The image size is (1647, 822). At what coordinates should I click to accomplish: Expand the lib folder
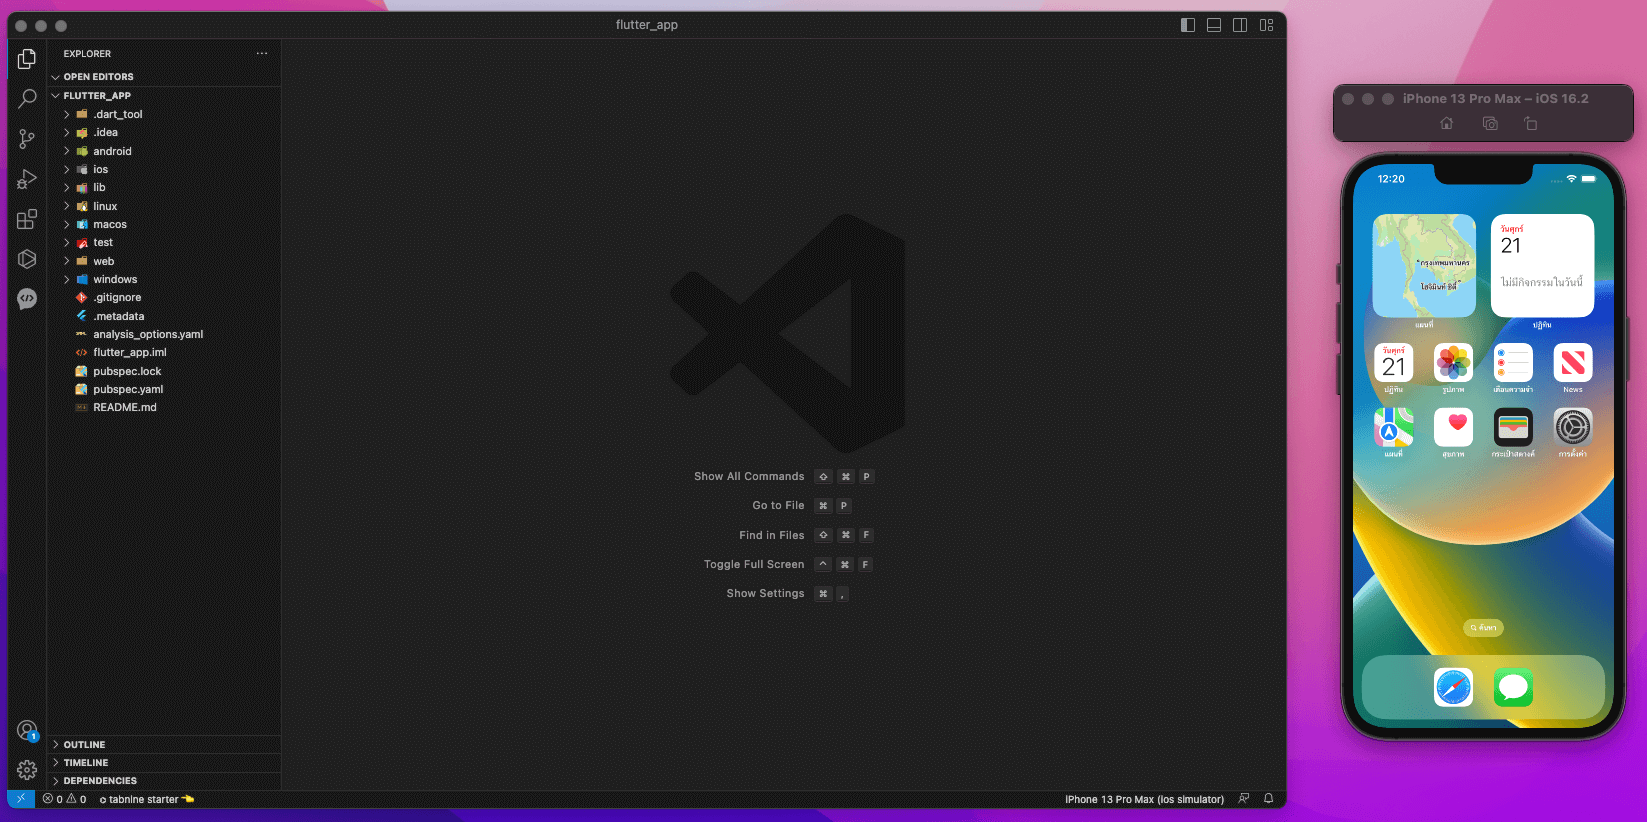[x=99, y=188]
